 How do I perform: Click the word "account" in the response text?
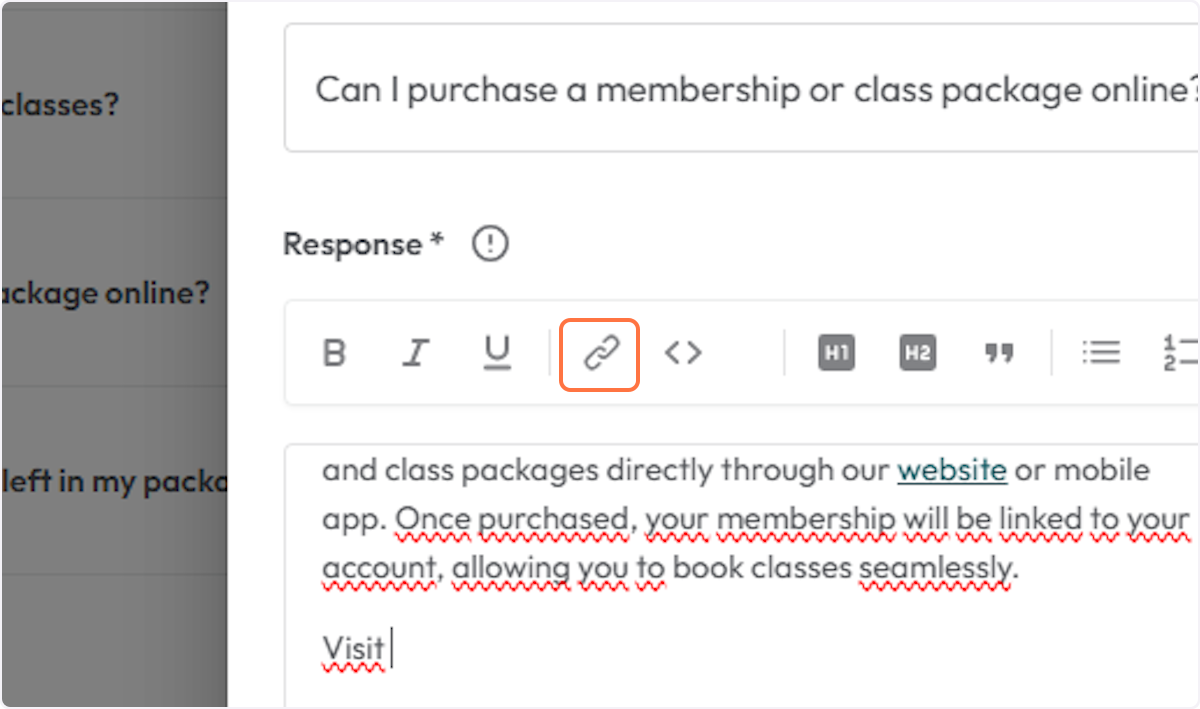(379, 569)
